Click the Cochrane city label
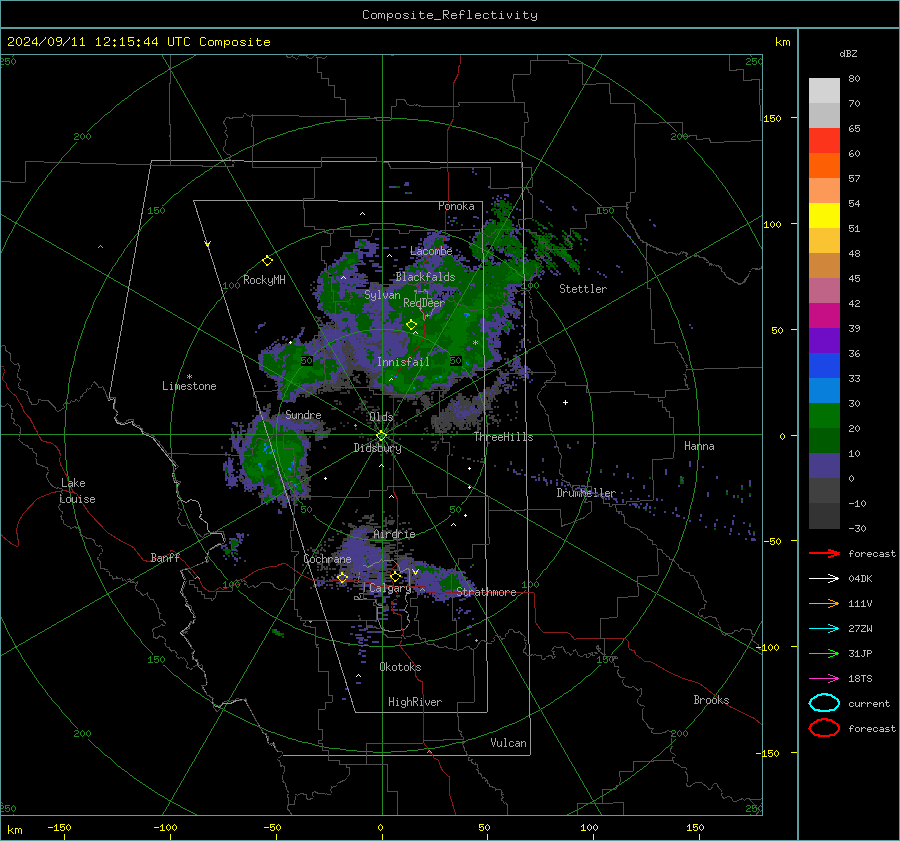Viewport: 900px width, 841px height. pos(327,559)
